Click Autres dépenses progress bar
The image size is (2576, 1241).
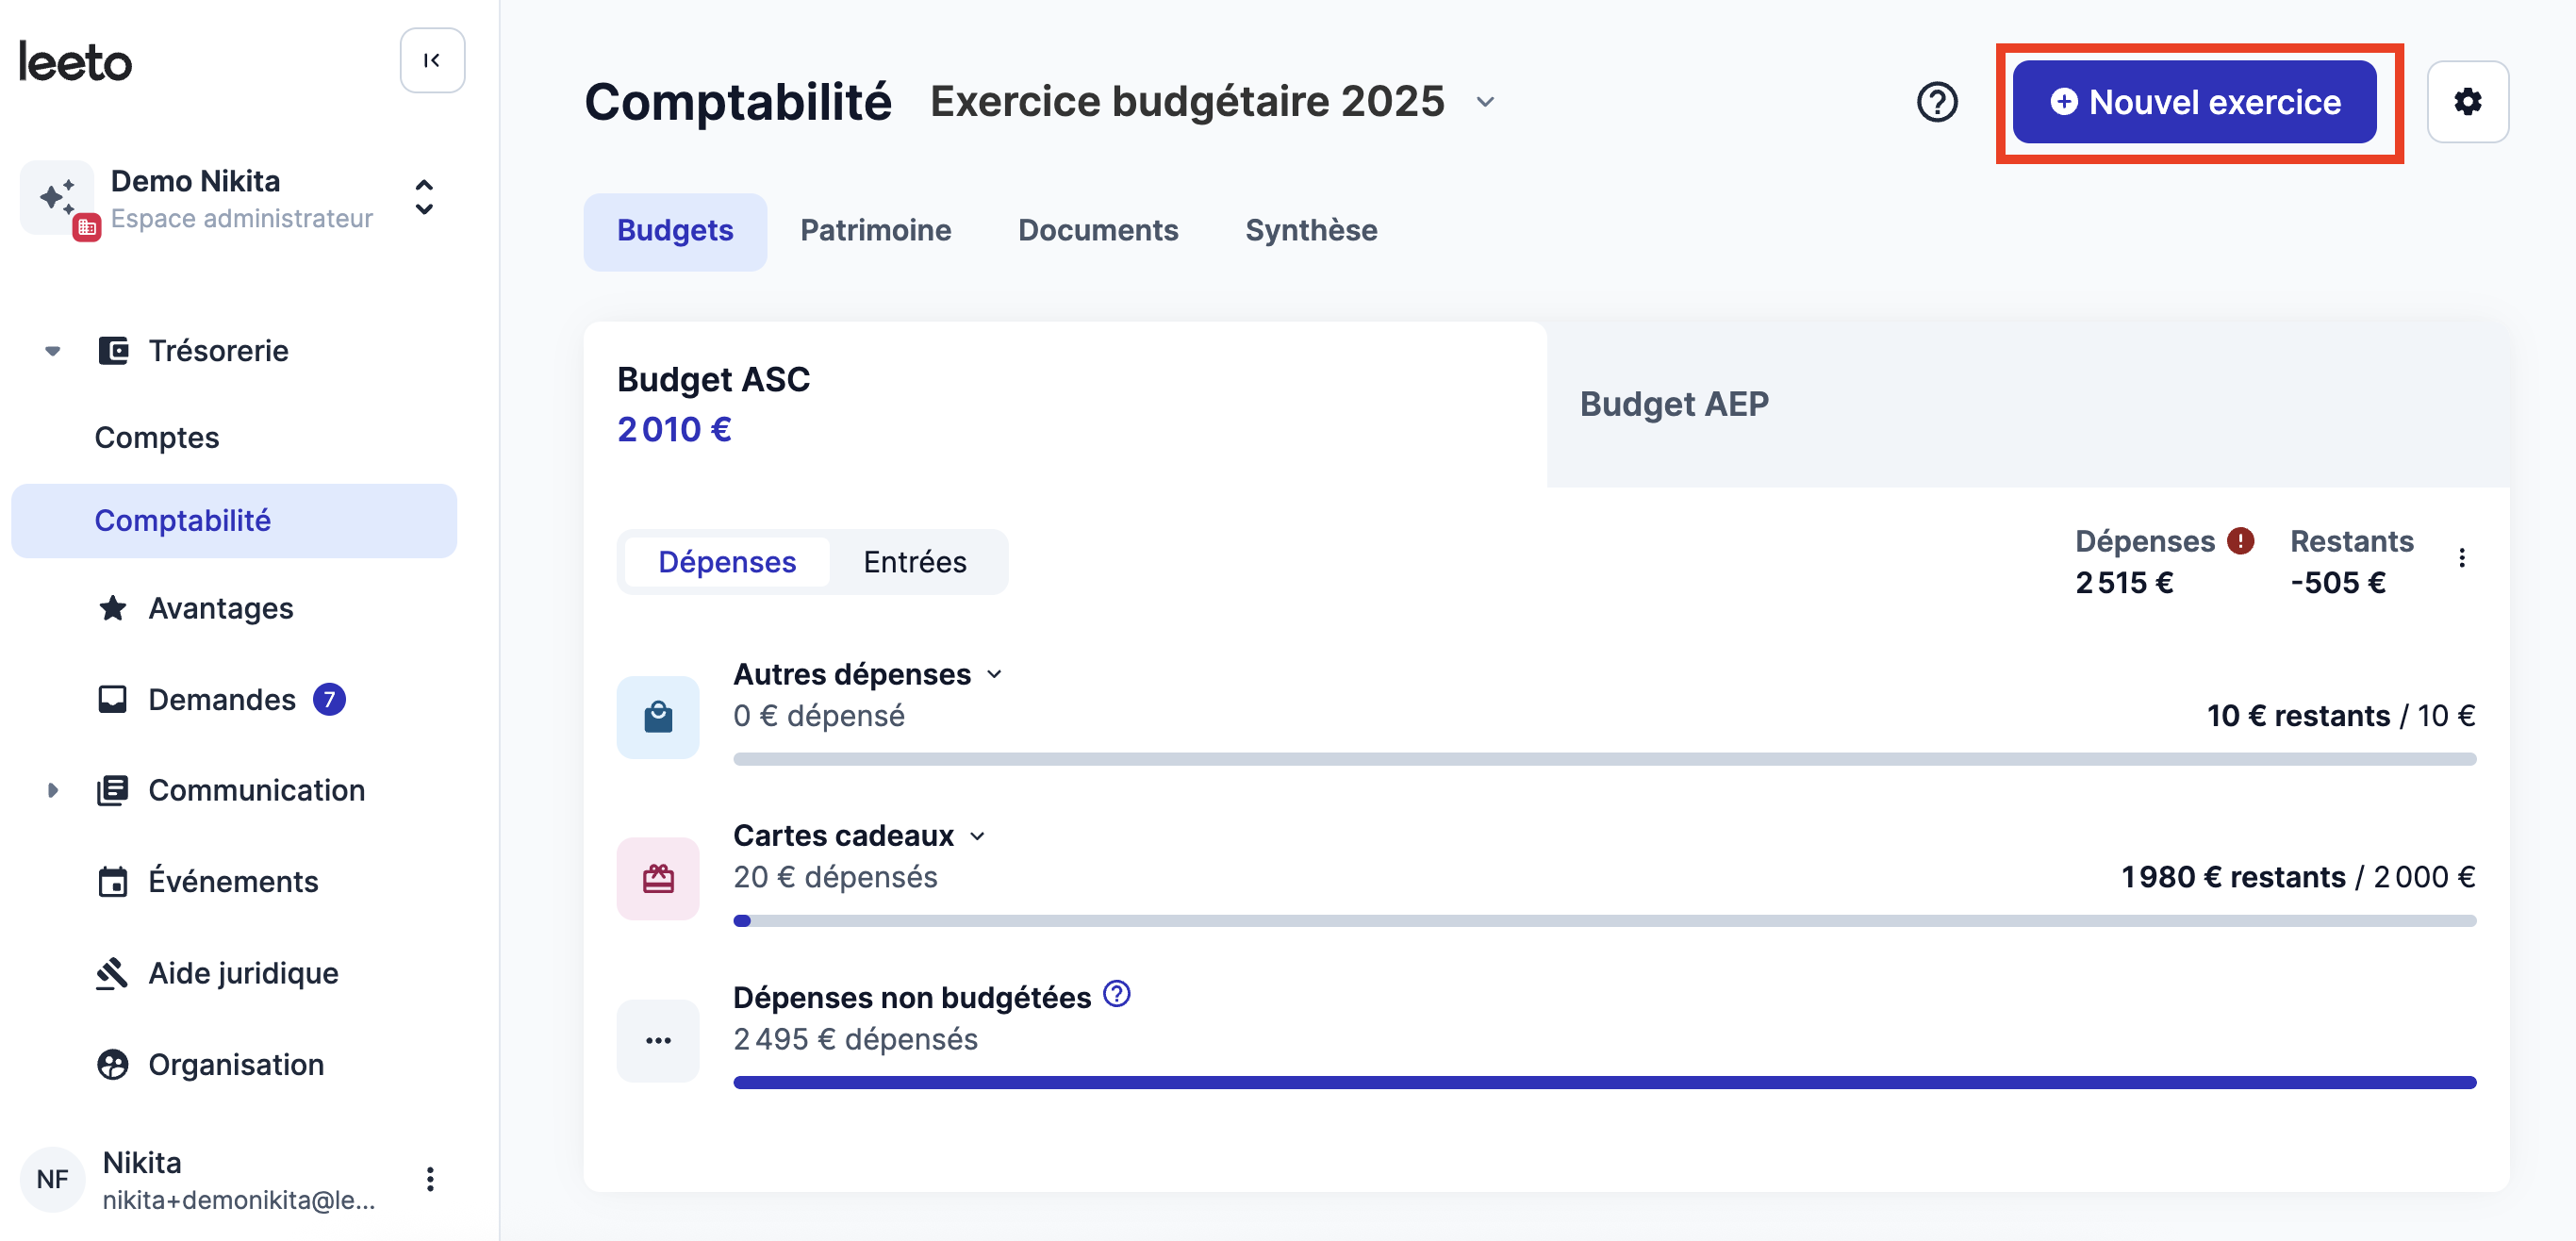point(1605,760)
